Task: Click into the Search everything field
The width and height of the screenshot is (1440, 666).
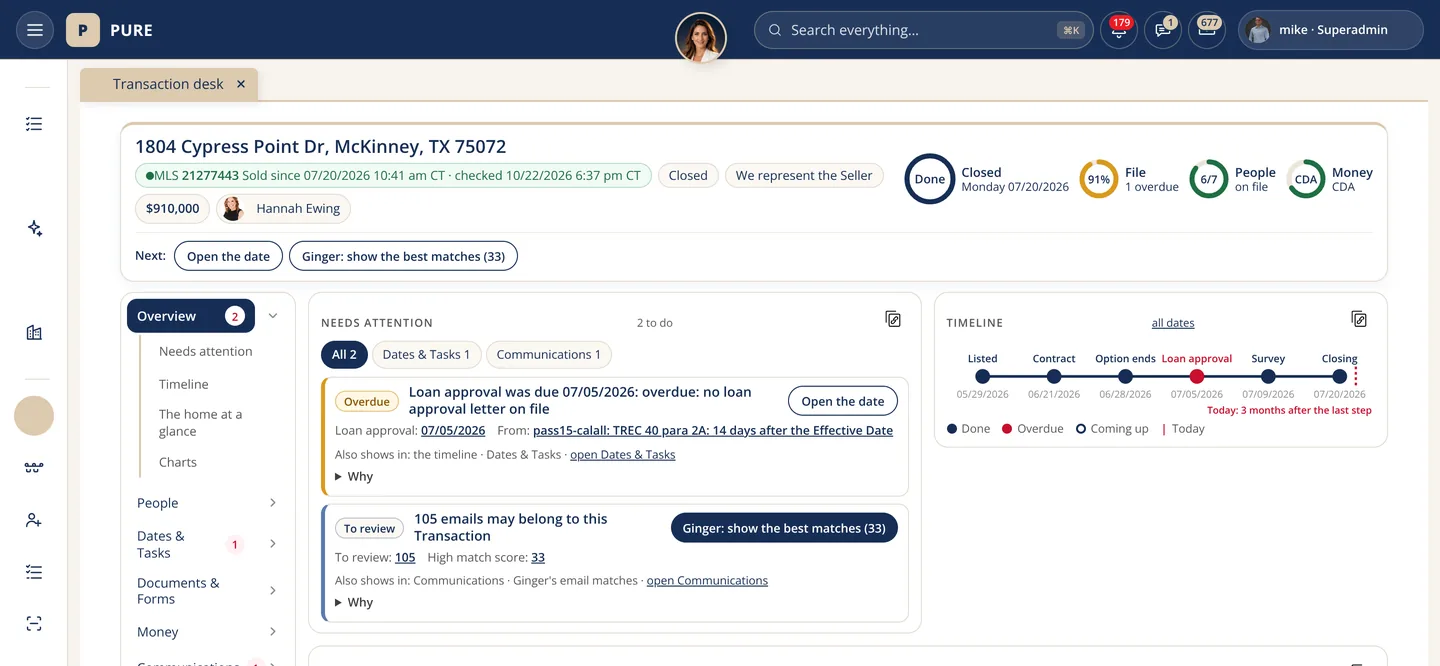Action: coord(924,30)
